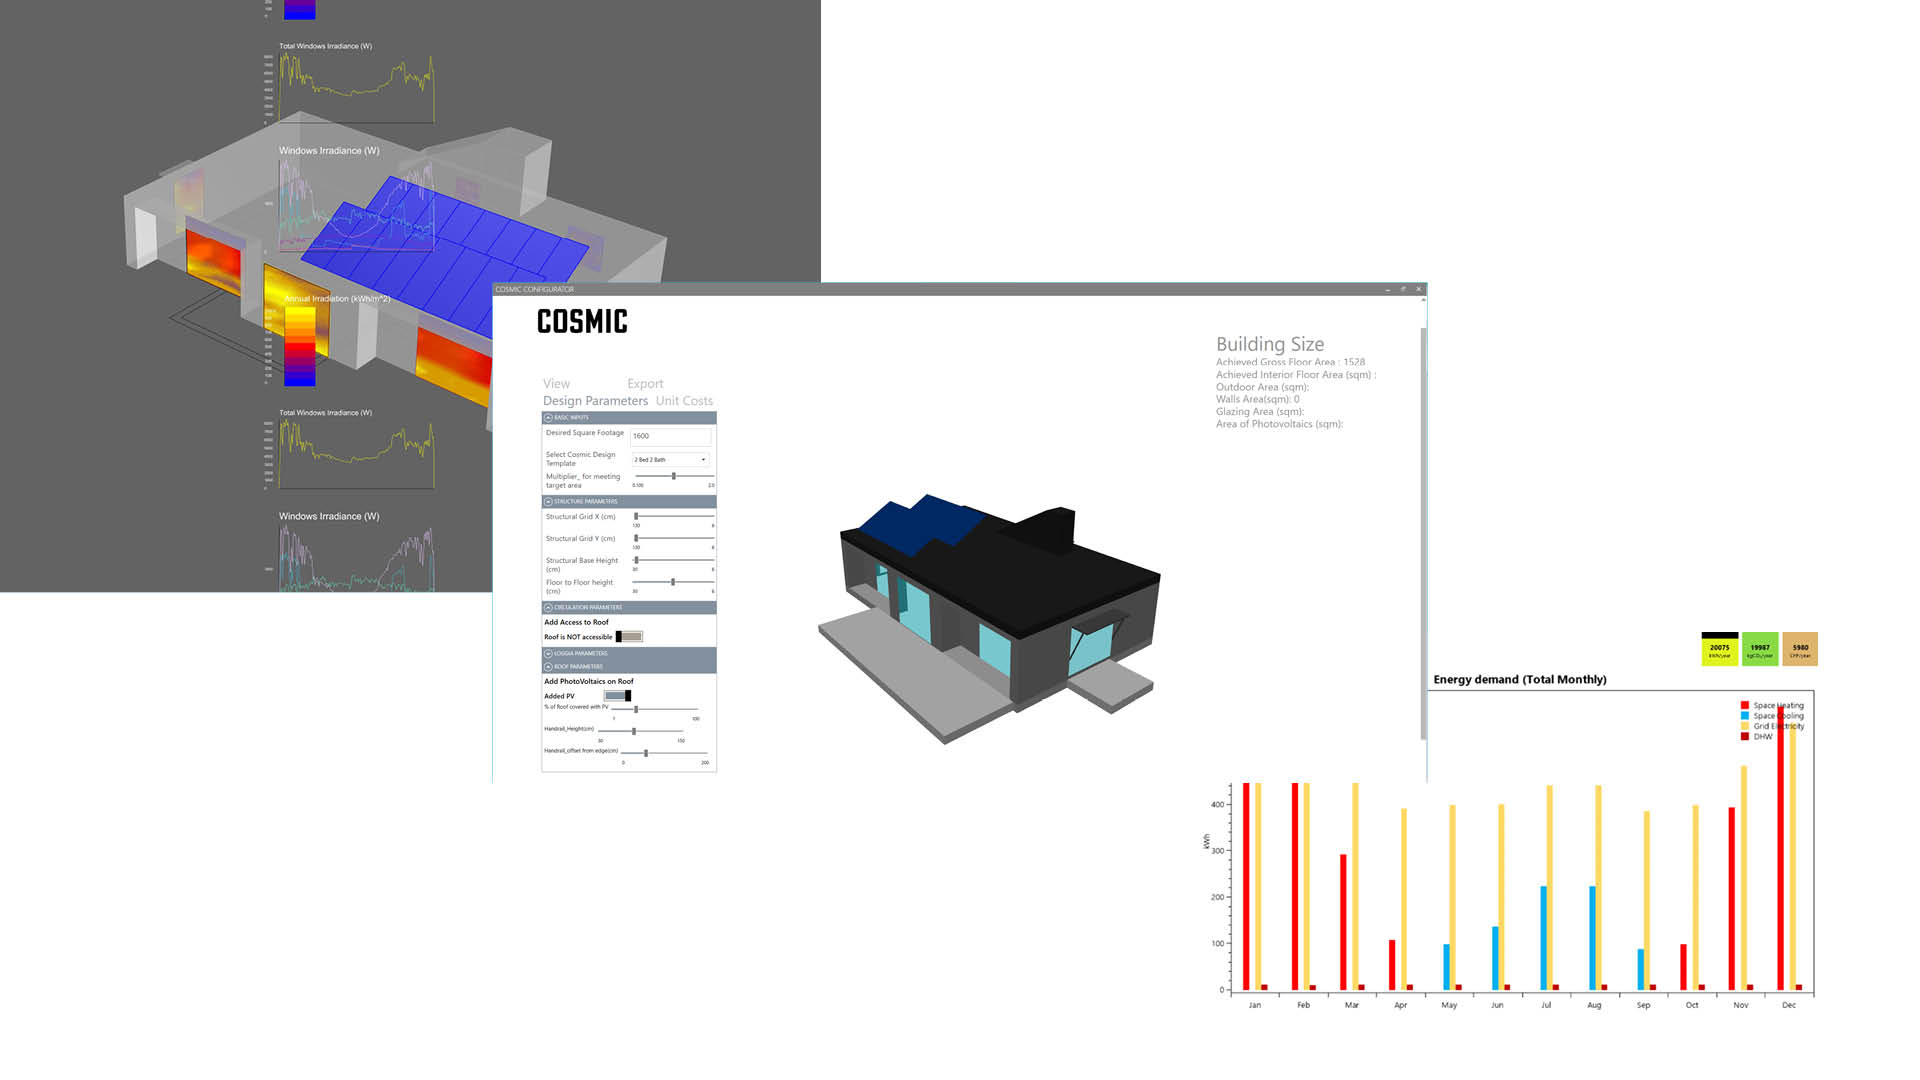Click the green 19987 kgCO2/year tile
The image size is (1920, 1080).
click(1760, 649)
